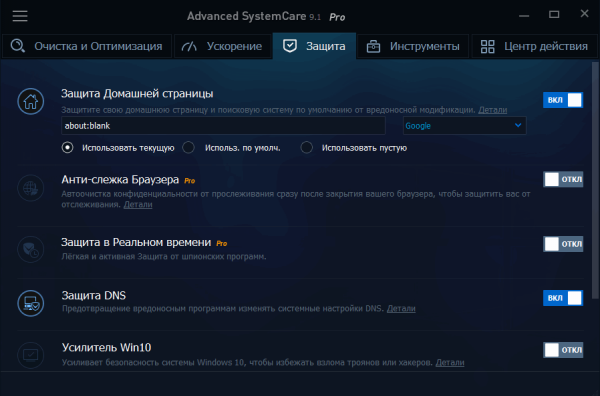Screen dimensions: 600x396
Task: Open the hamburger menu icon
Action: 20,16
